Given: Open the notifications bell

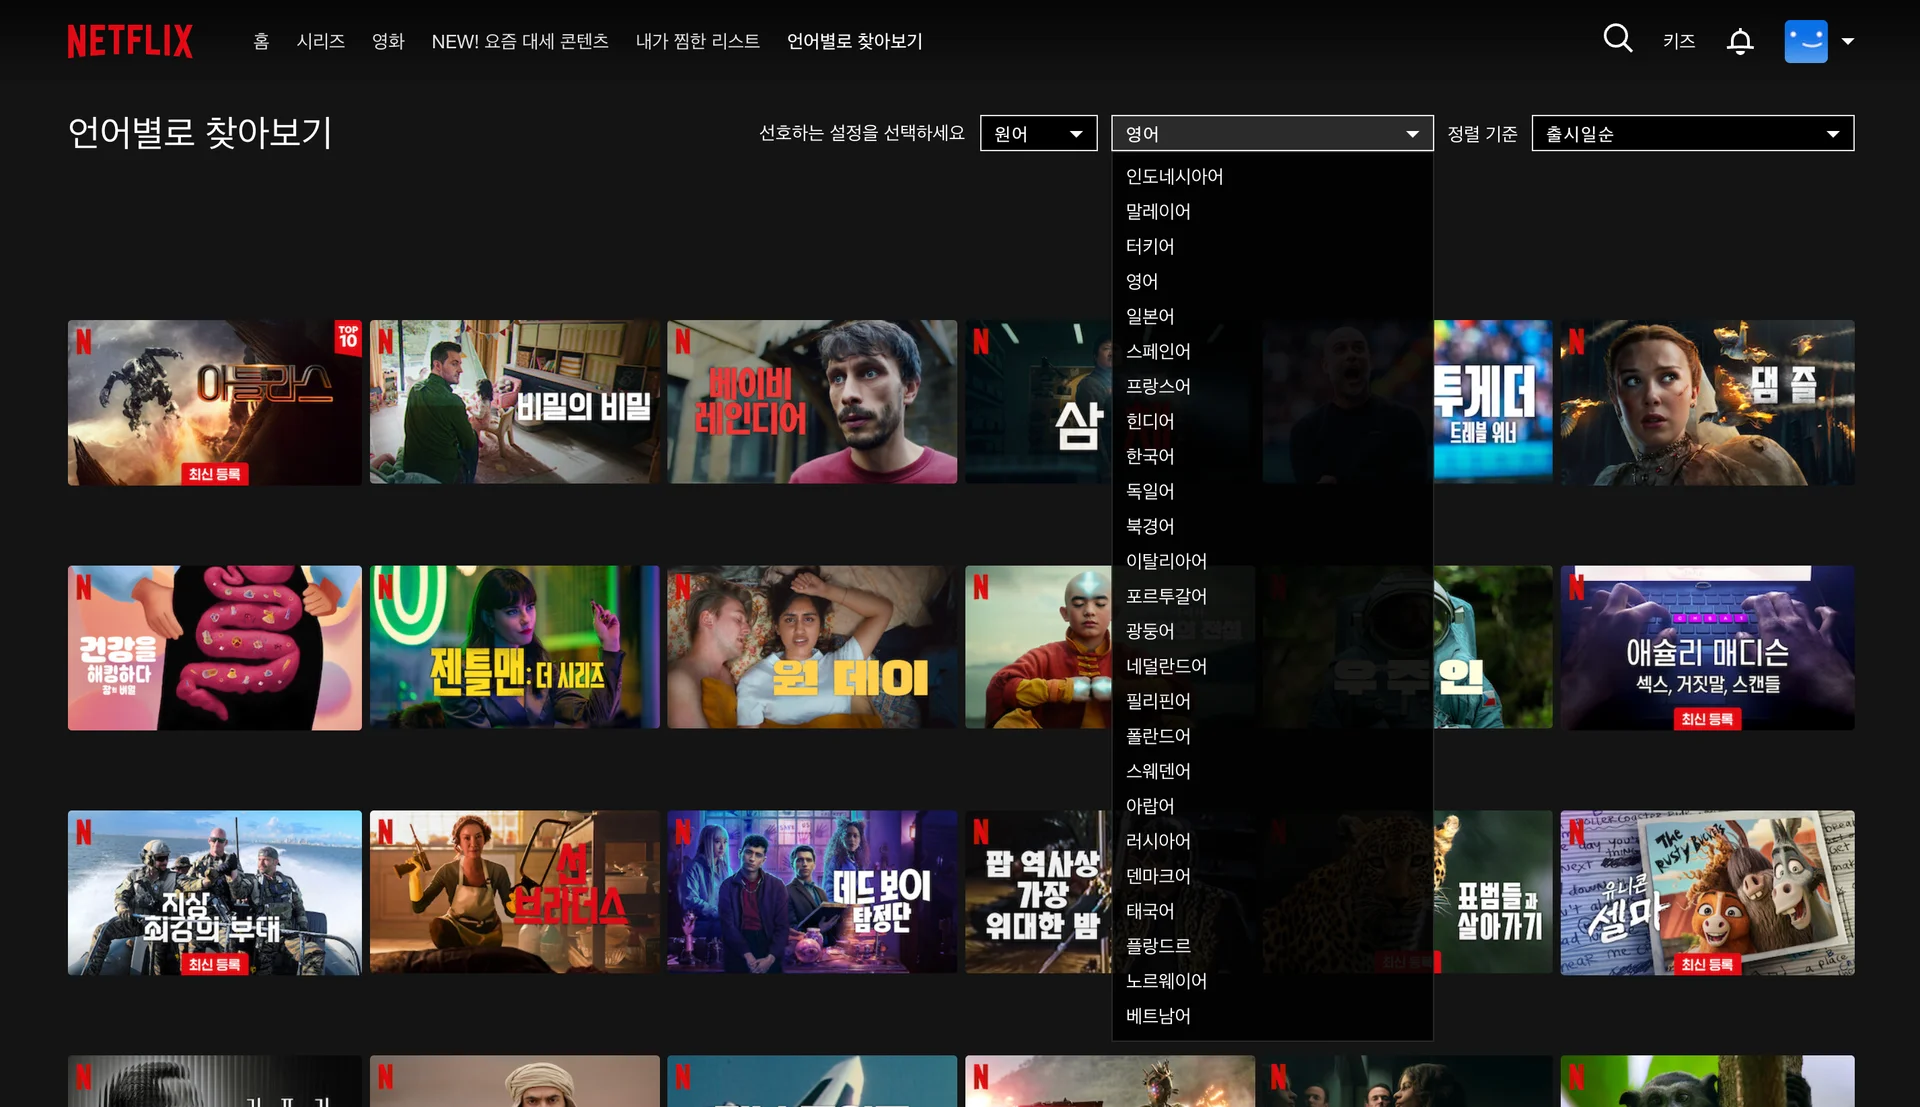Looking at the screenshot, I should pyautogui.click(x=1740, y=41).
